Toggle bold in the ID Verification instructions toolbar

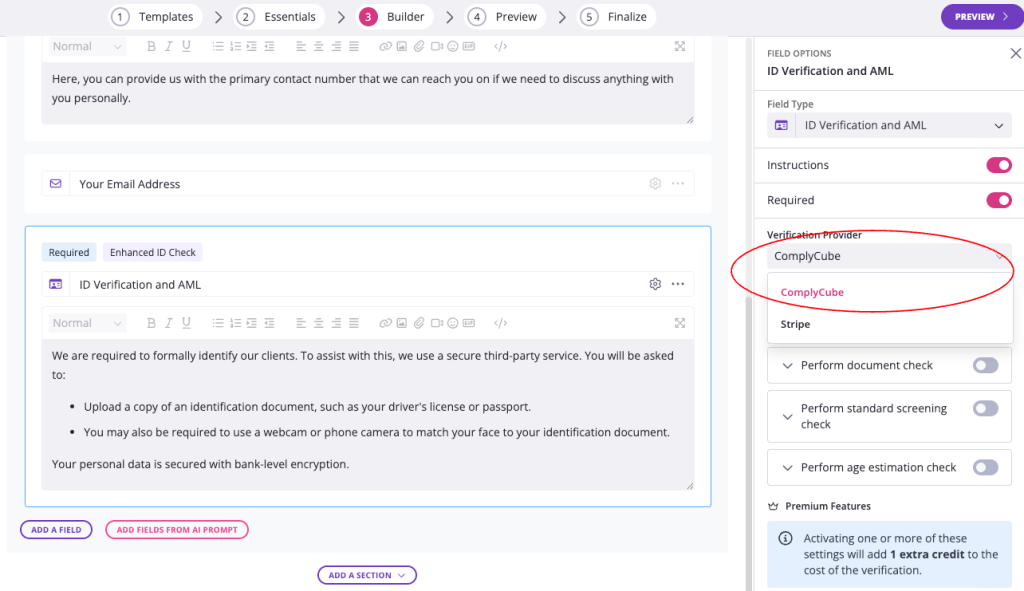(x=151, y=323)
